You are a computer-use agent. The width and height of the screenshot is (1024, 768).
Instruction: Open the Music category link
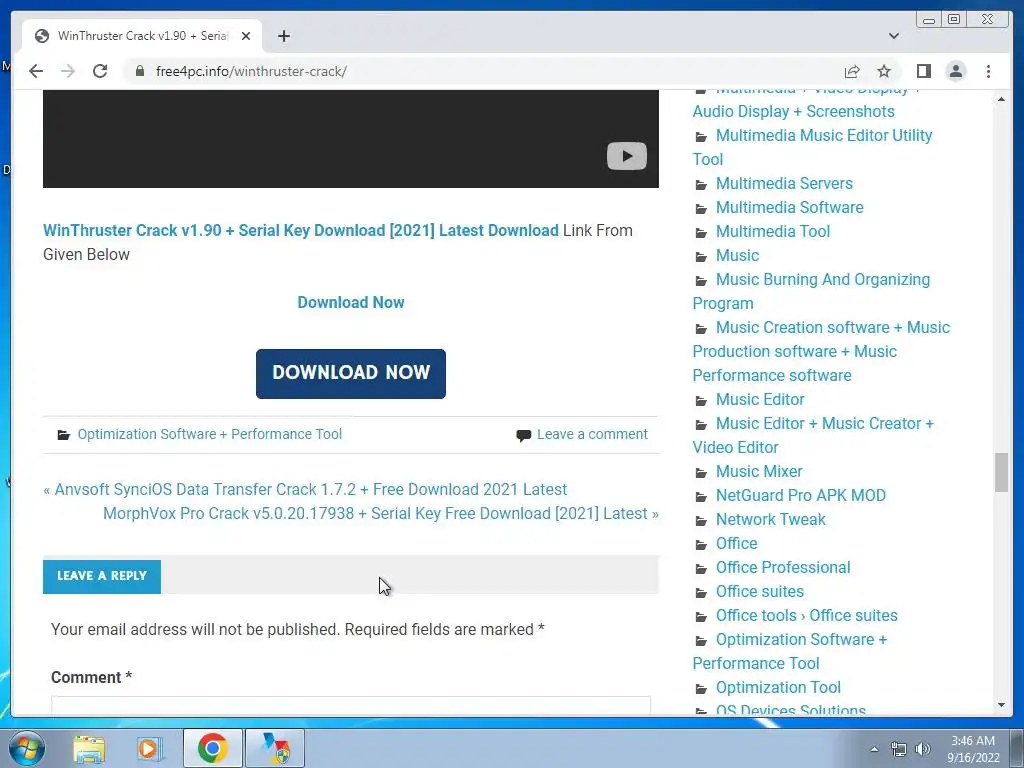coord(737,255)
